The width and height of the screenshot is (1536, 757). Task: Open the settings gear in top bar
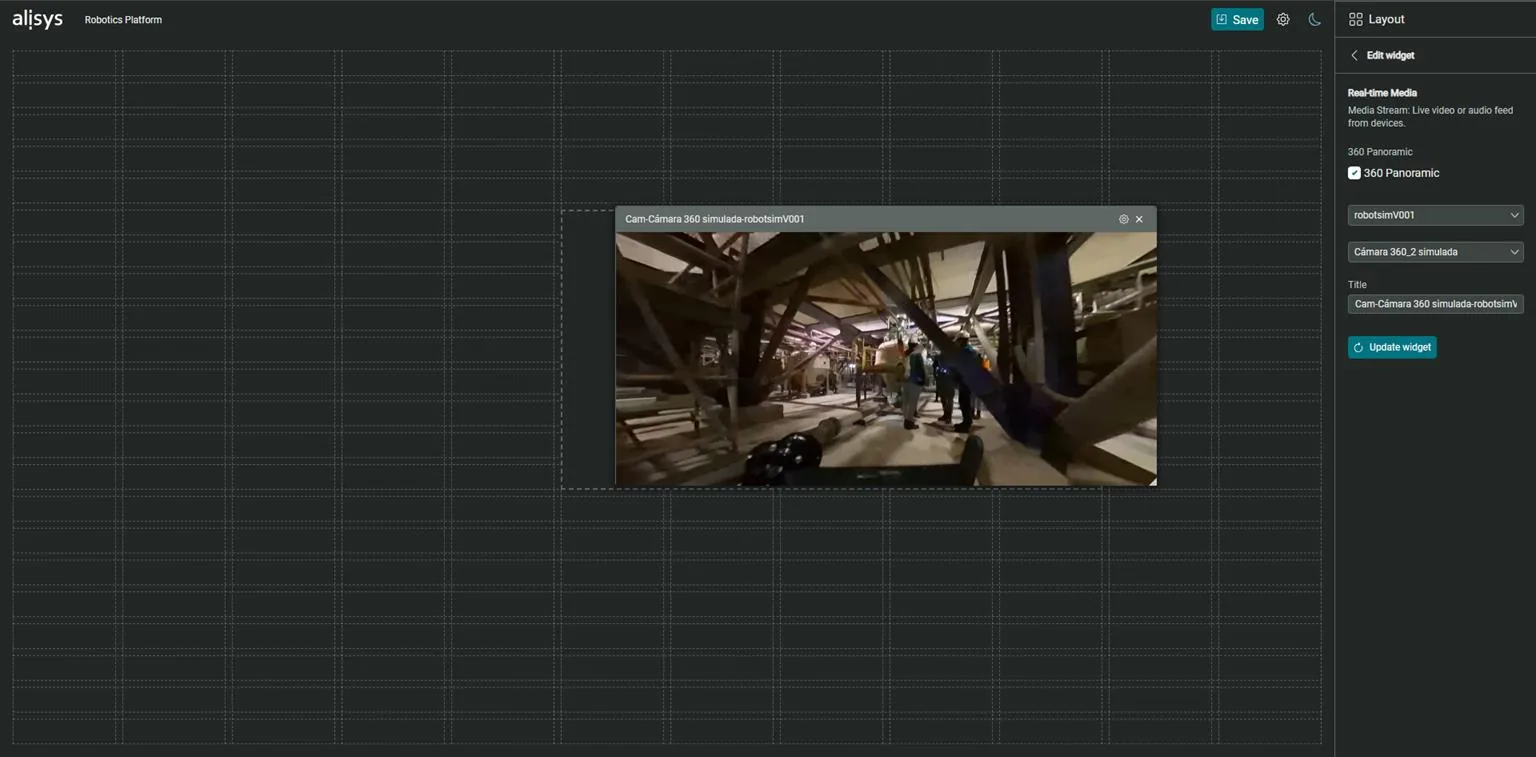click(x=1283, y=20)
